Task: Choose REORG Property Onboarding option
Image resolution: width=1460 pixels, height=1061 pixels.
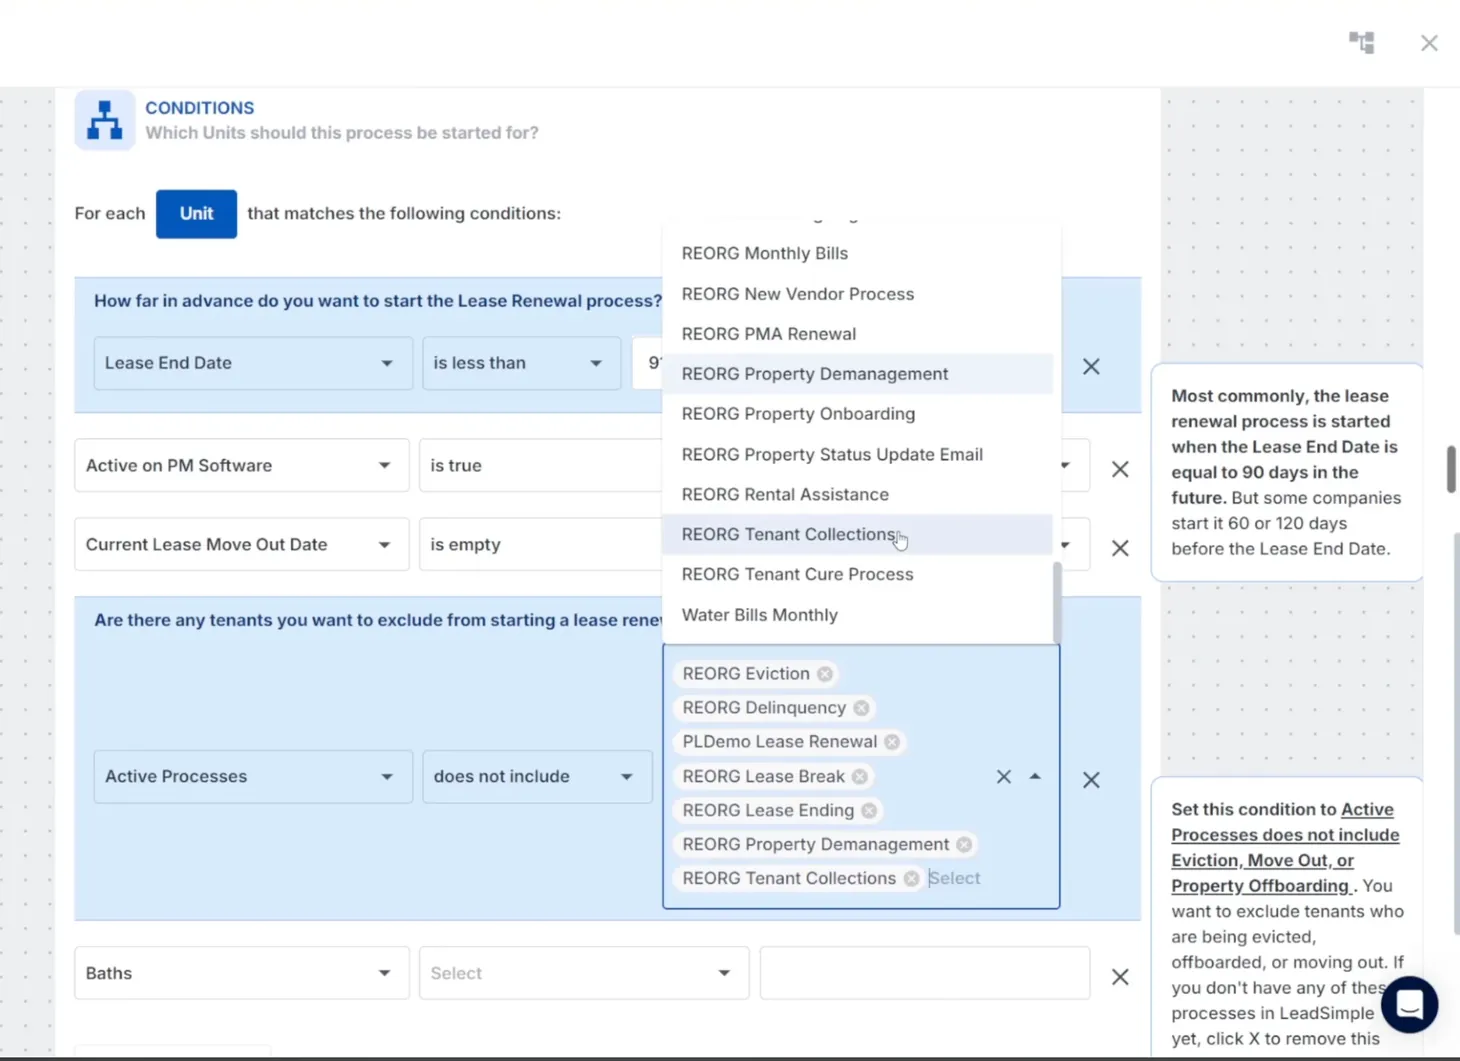Action: click(x=858, y=414)
